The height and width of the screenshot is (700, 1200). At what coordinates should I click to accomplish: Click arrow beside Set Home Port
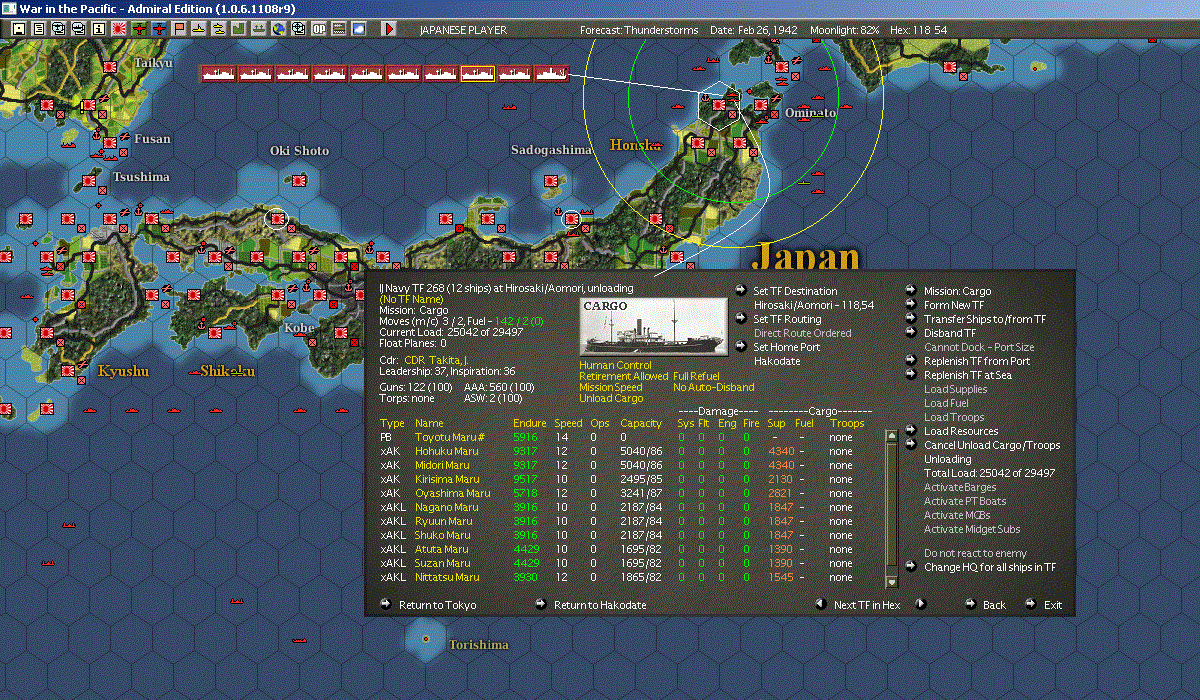(740, 346)
